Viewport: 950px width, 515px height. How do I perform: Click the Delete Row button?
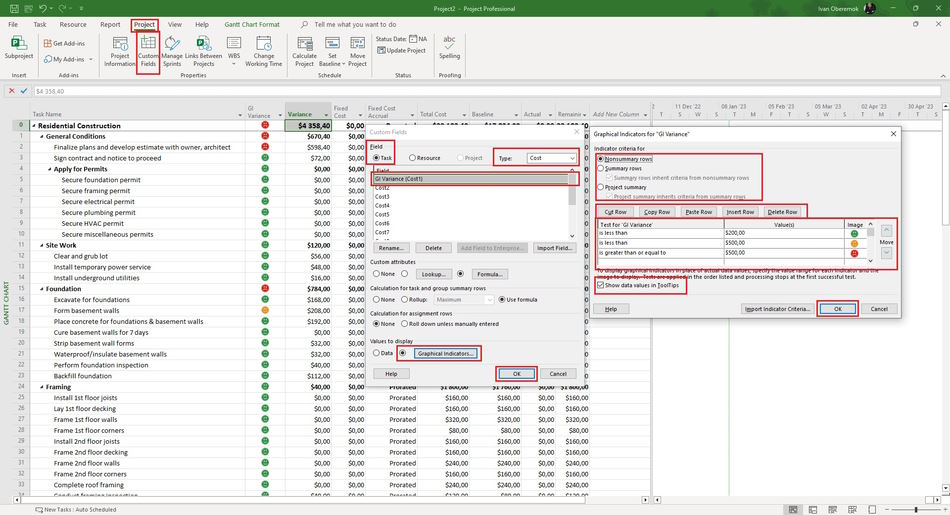pyautogui.click(x=782, y=212)
